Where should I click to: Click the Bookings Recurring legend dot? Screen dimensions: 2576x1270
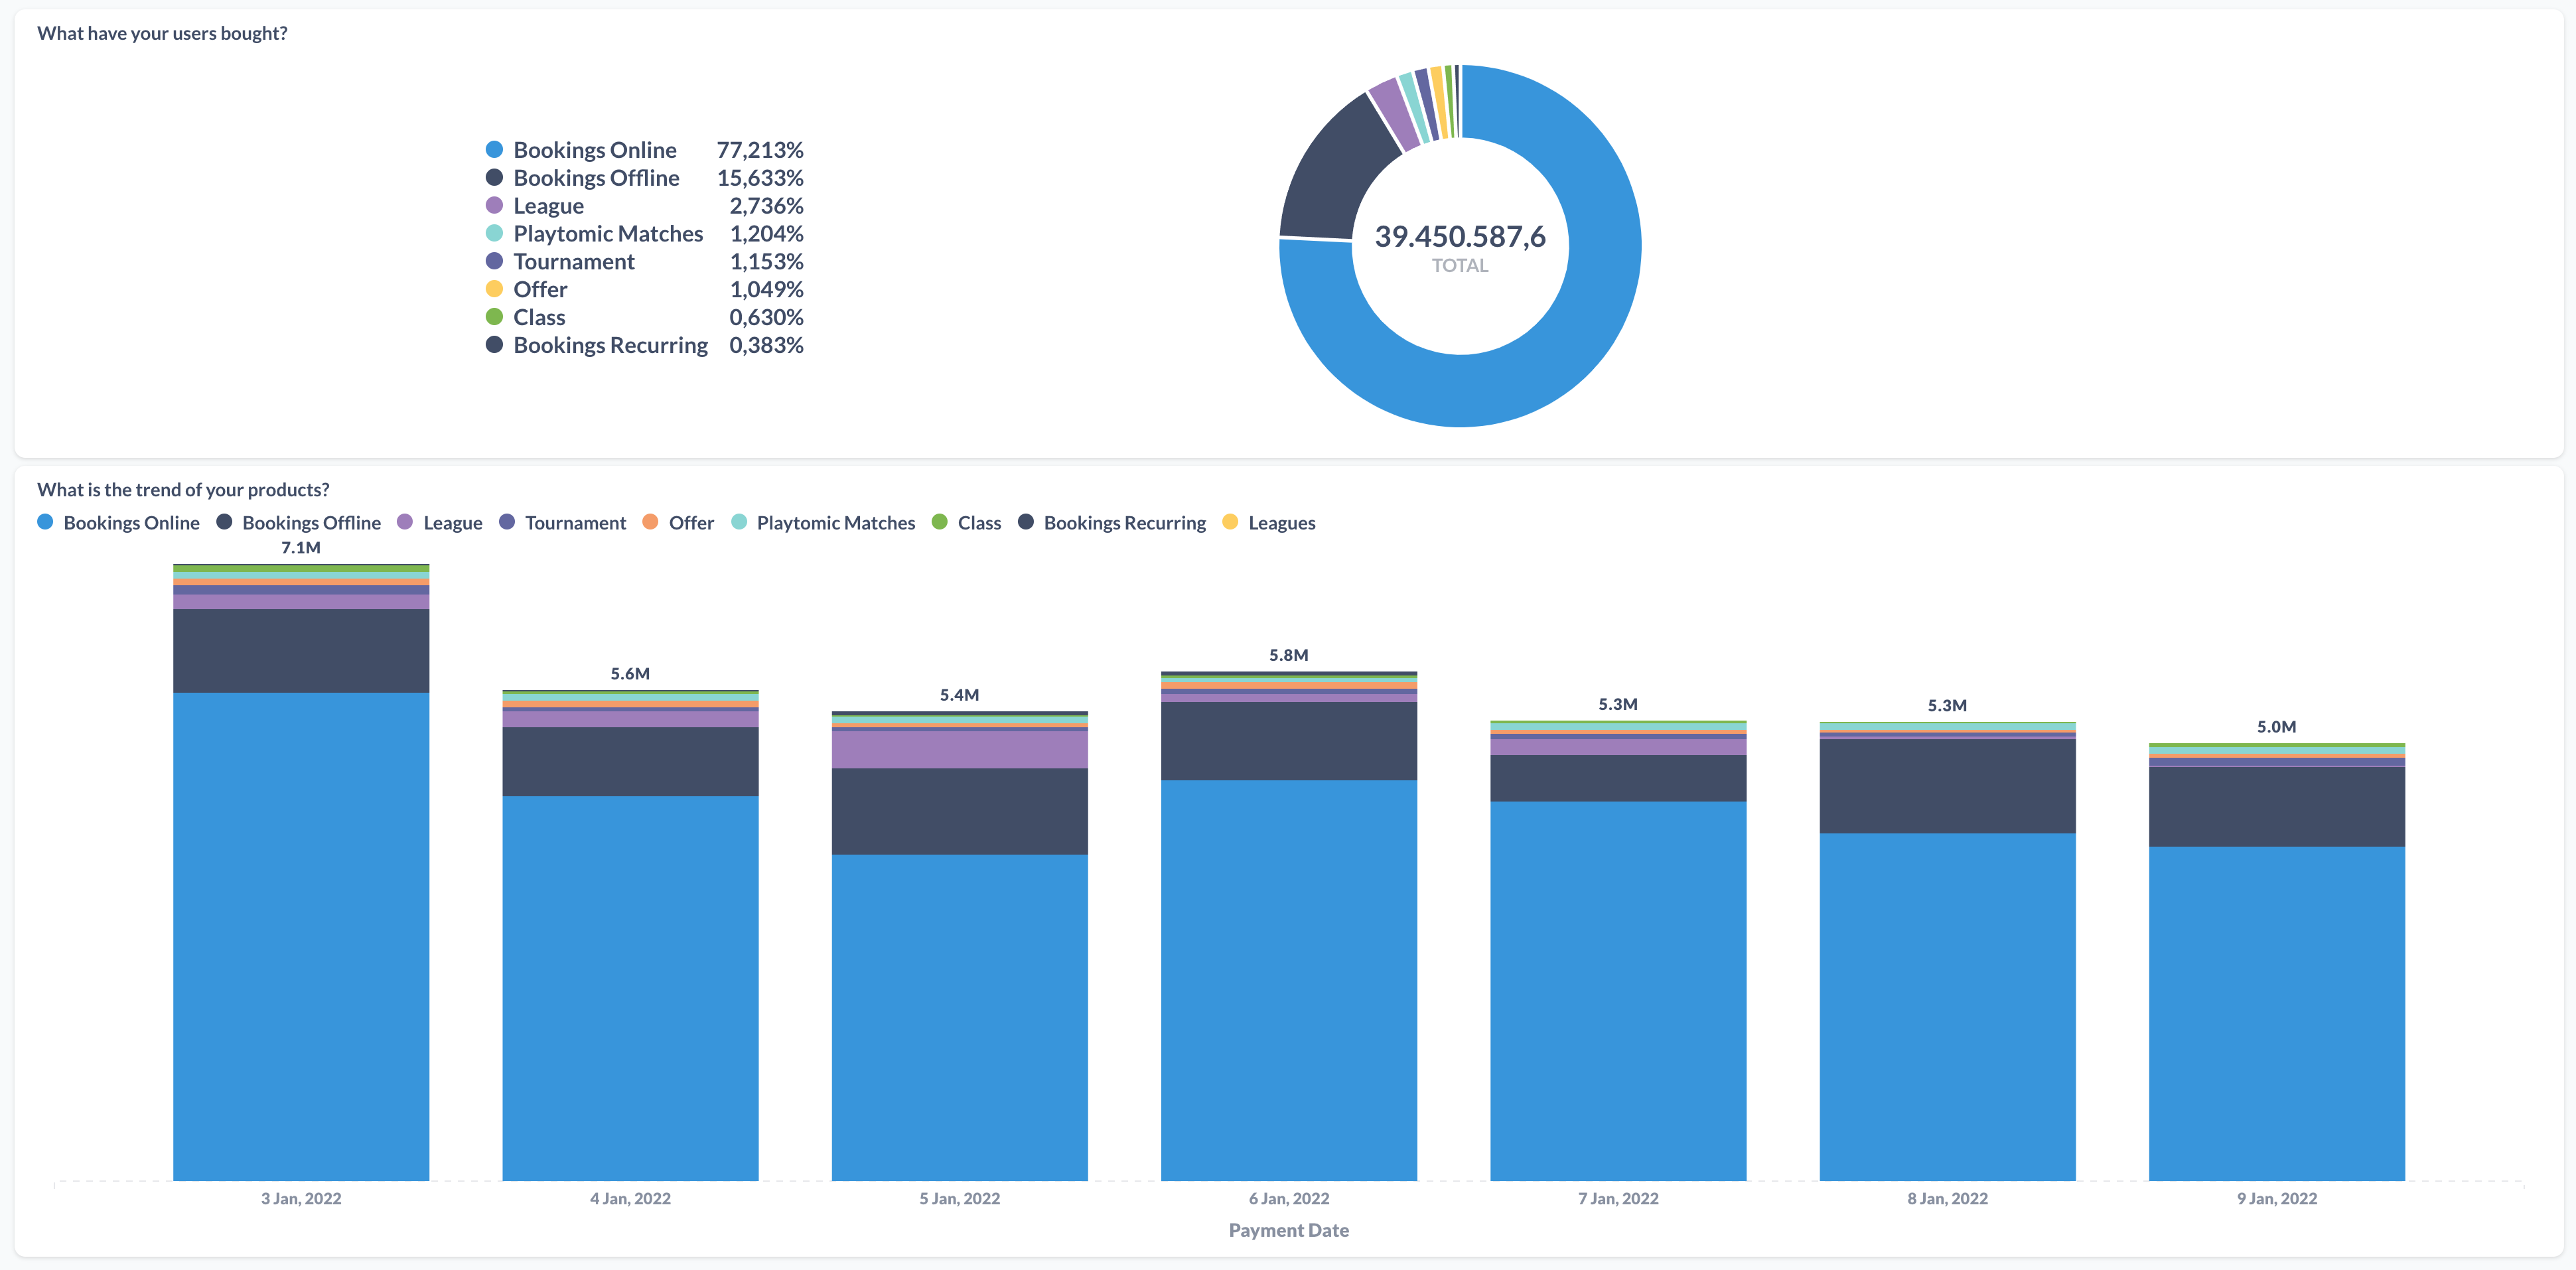(493, 345)
